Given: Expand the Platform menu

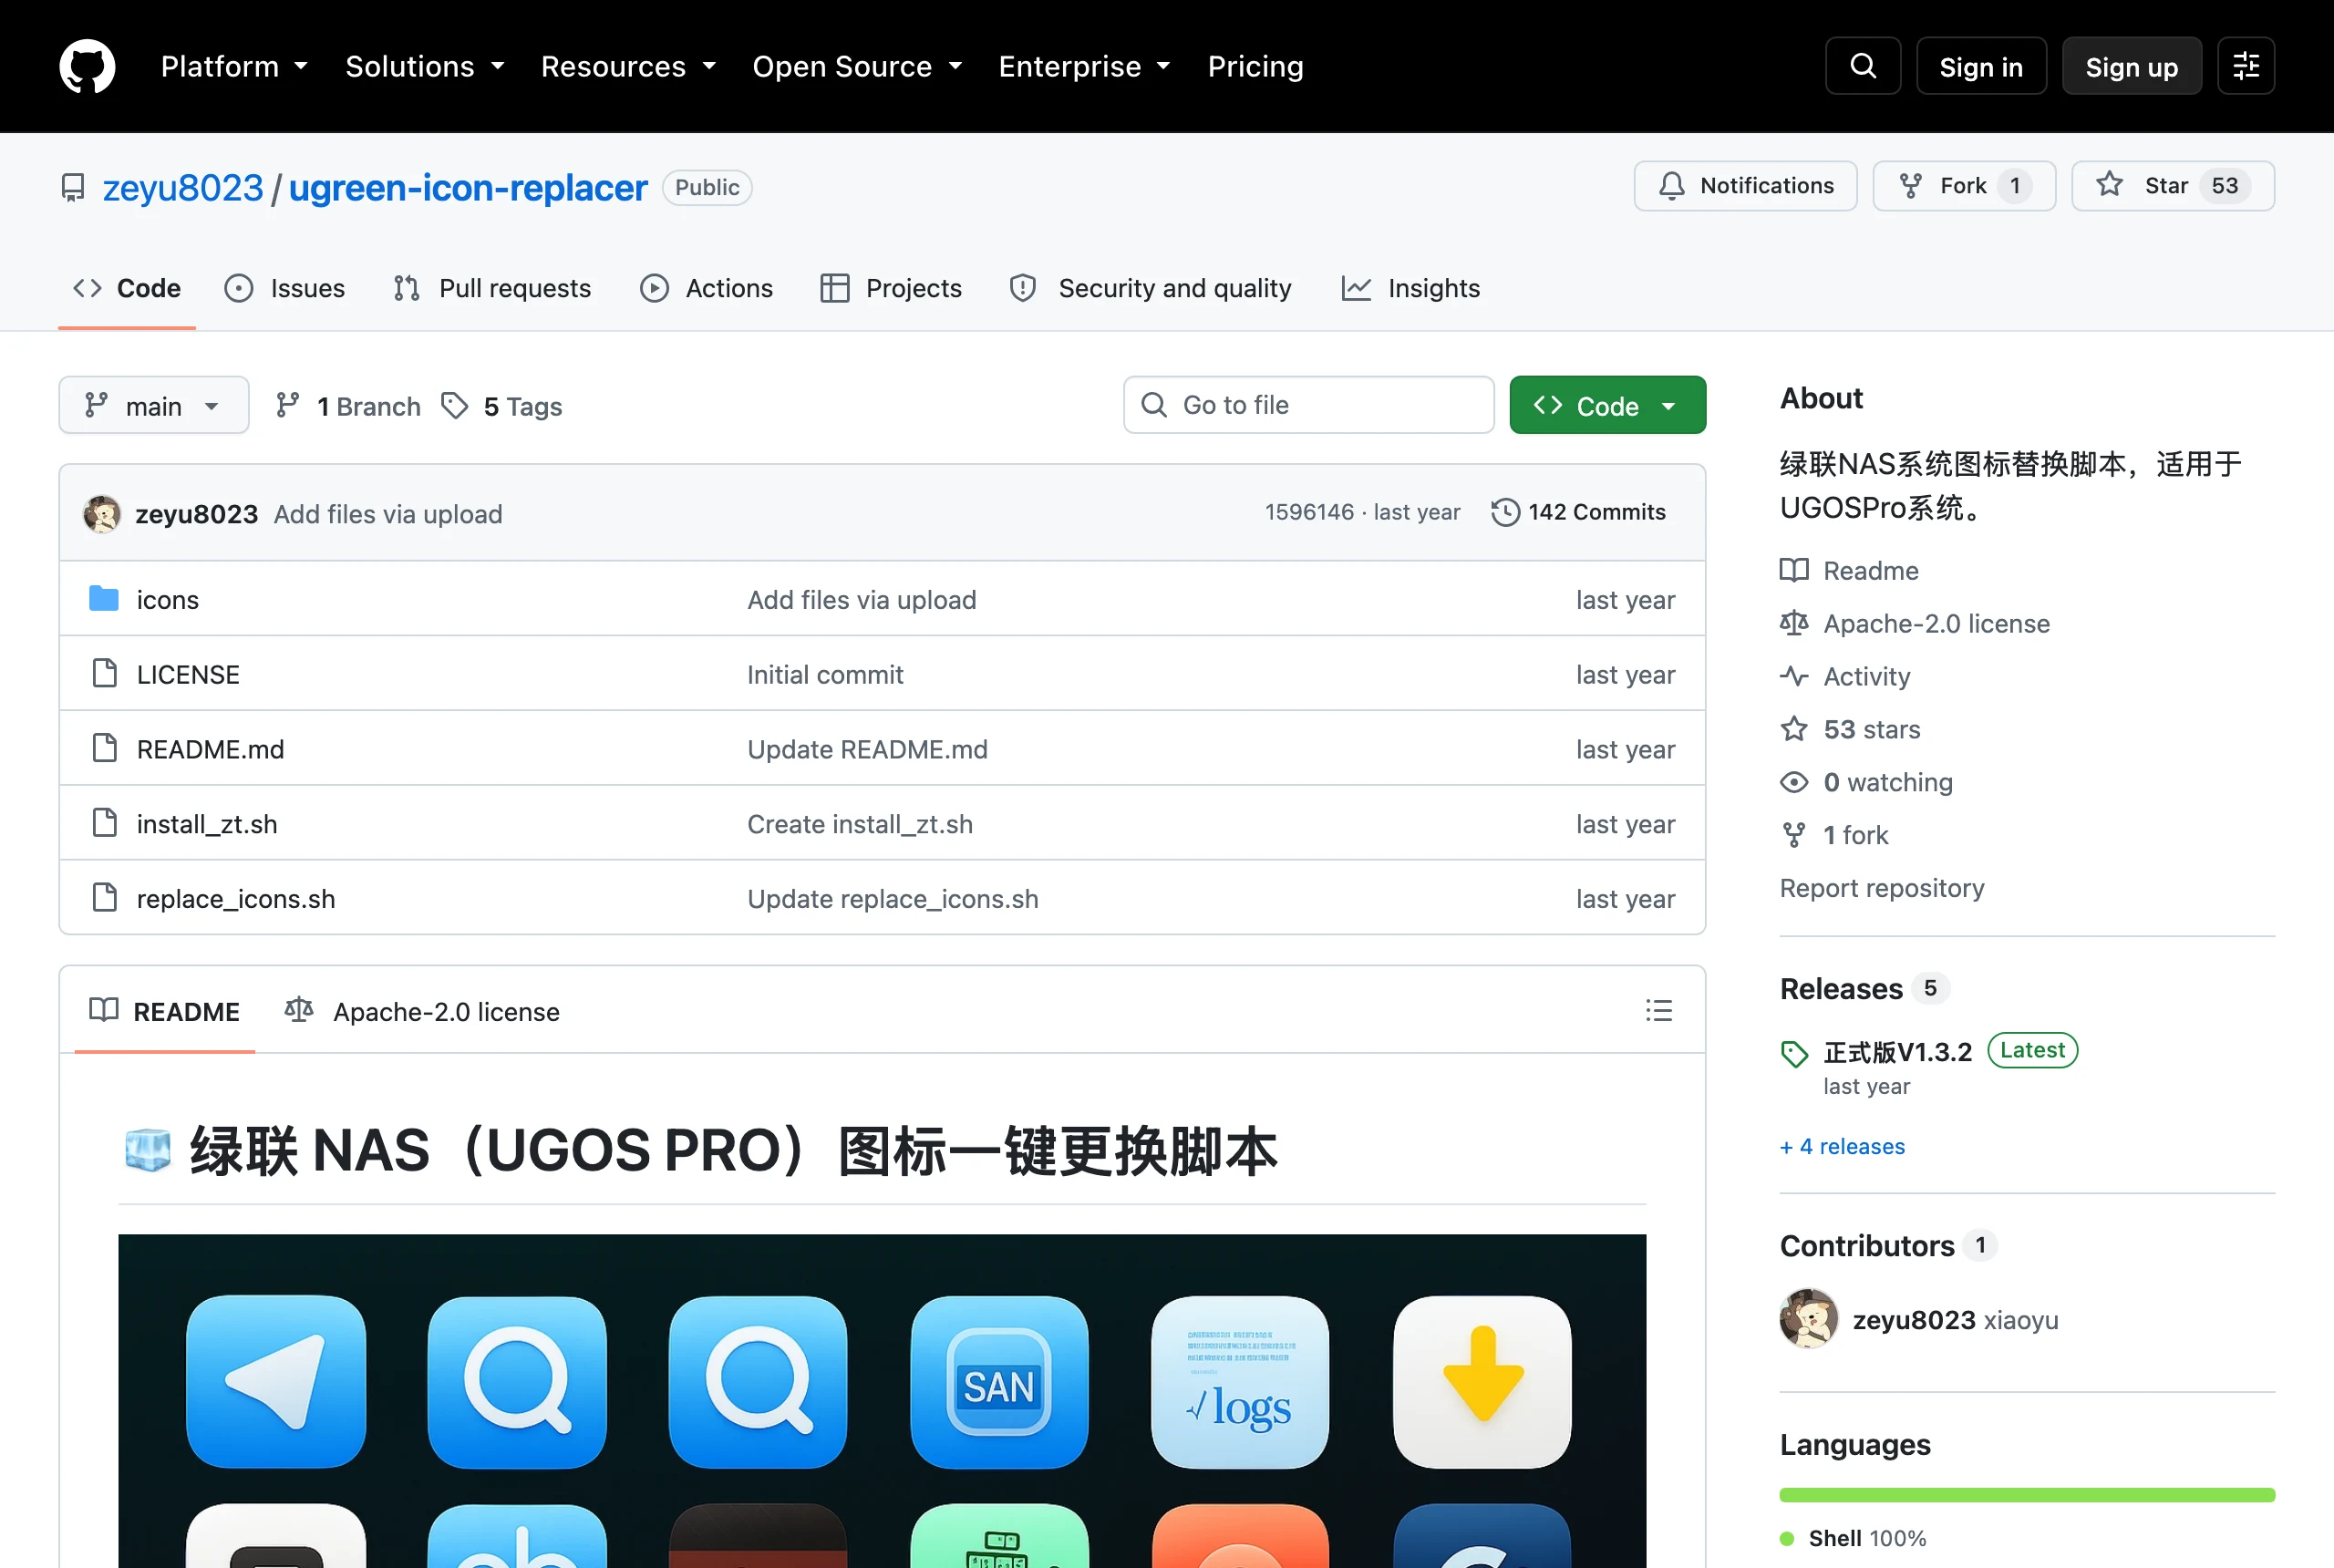Looking at the screenshot, I should point(234,66).
